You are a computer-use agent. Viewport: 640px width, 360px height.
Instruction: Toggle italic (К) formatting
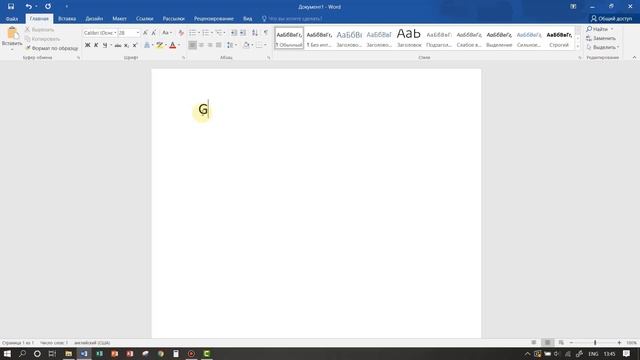click(96, 45)
